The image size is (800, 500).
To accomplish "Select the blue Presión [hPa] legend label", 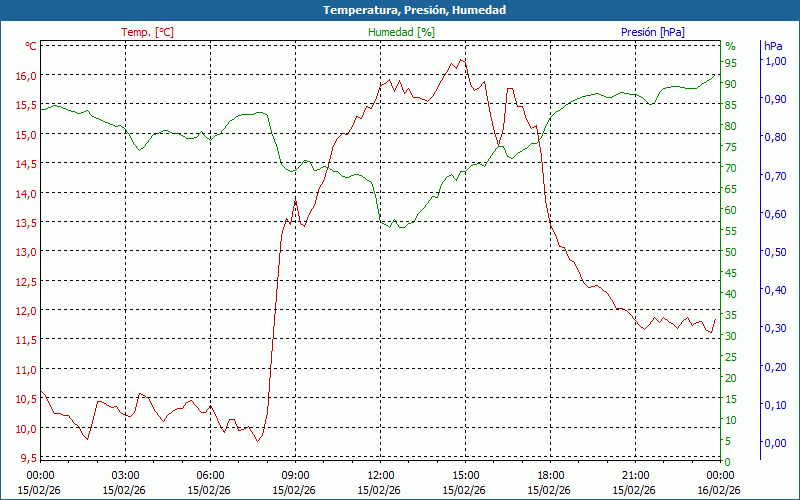I will pos(652,32).
